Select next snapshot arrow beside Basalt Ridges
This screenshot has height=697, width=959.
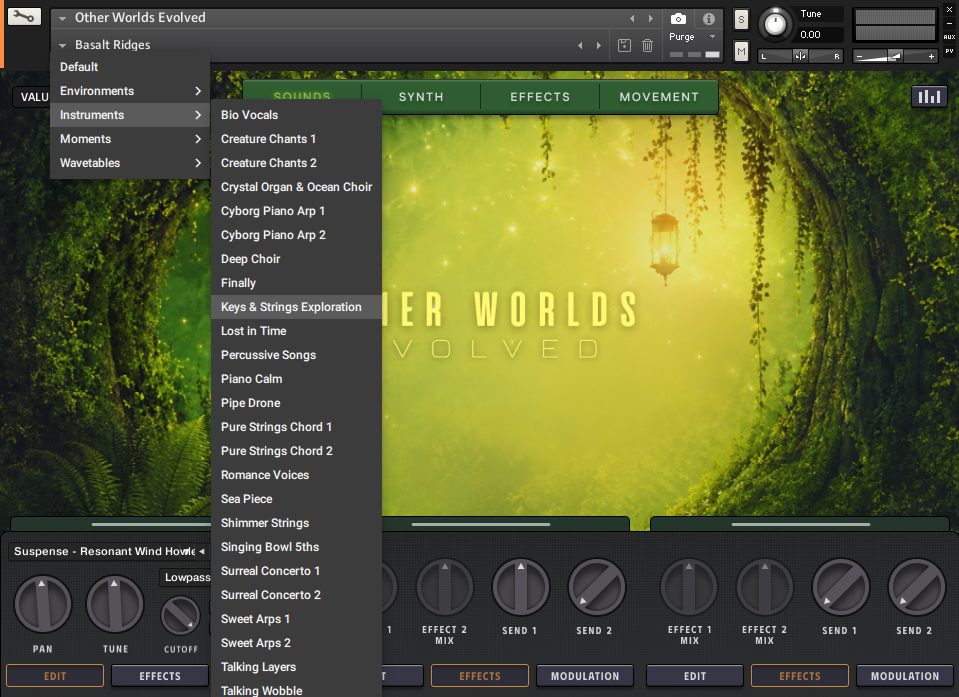tap(599, 45)
